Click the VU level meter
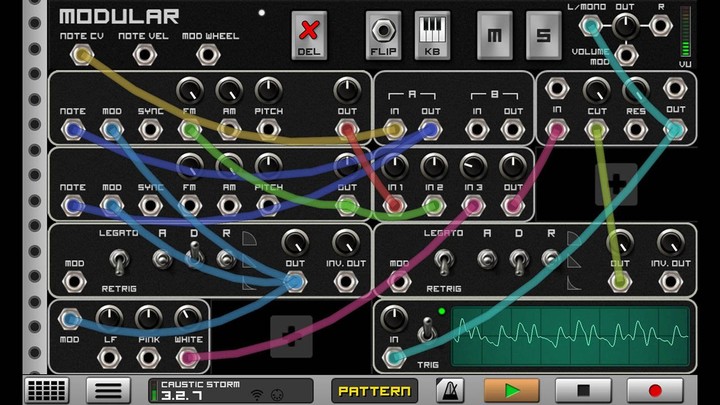The height and width of the screenshot is (405, 720). click(685, 32)
